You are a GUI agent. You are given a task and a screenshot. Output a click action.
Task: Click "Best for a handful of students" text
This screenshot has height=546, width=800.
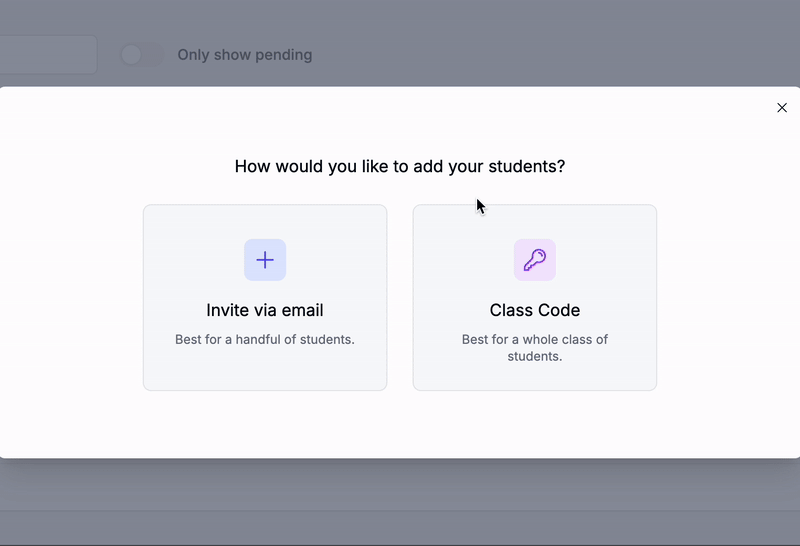[x=265, y=339]
